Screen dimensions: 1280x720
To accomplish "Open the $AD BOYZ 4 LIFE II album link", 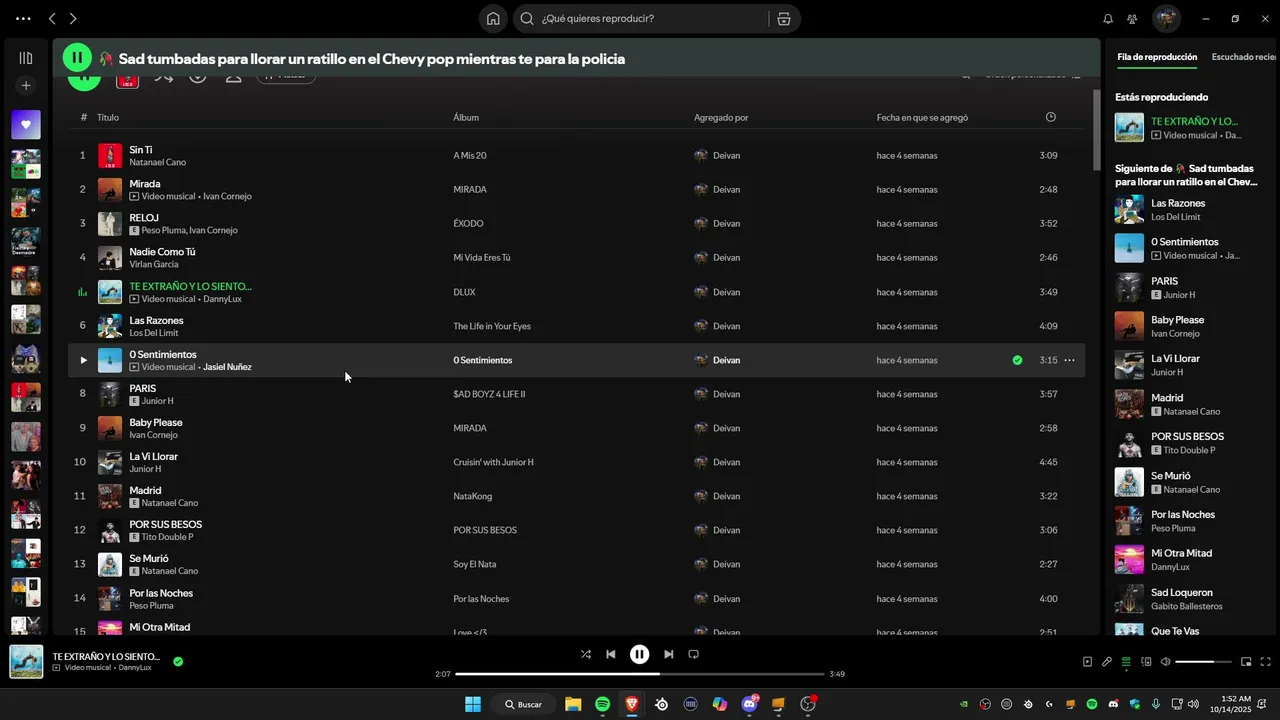I will (489, 394).
